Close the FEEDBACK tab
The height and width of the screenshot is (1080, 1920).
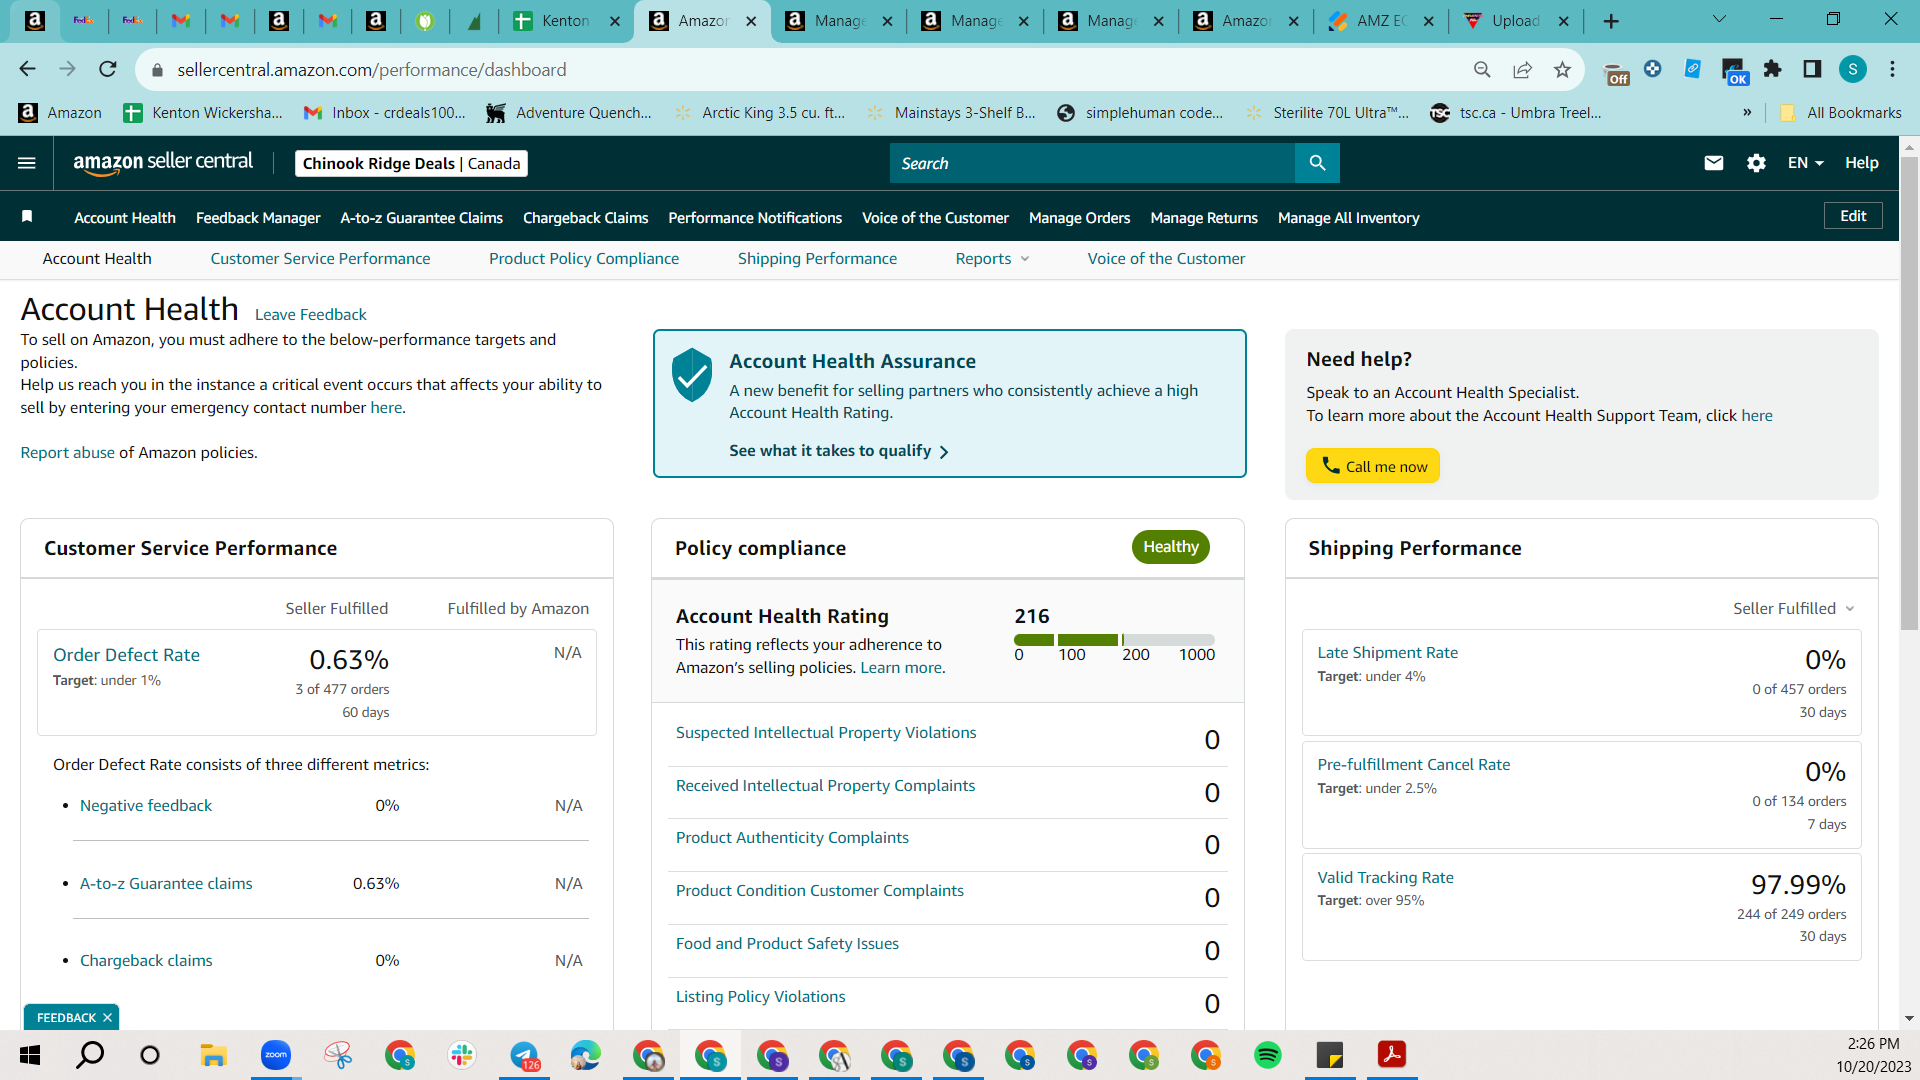[107, 1017]
